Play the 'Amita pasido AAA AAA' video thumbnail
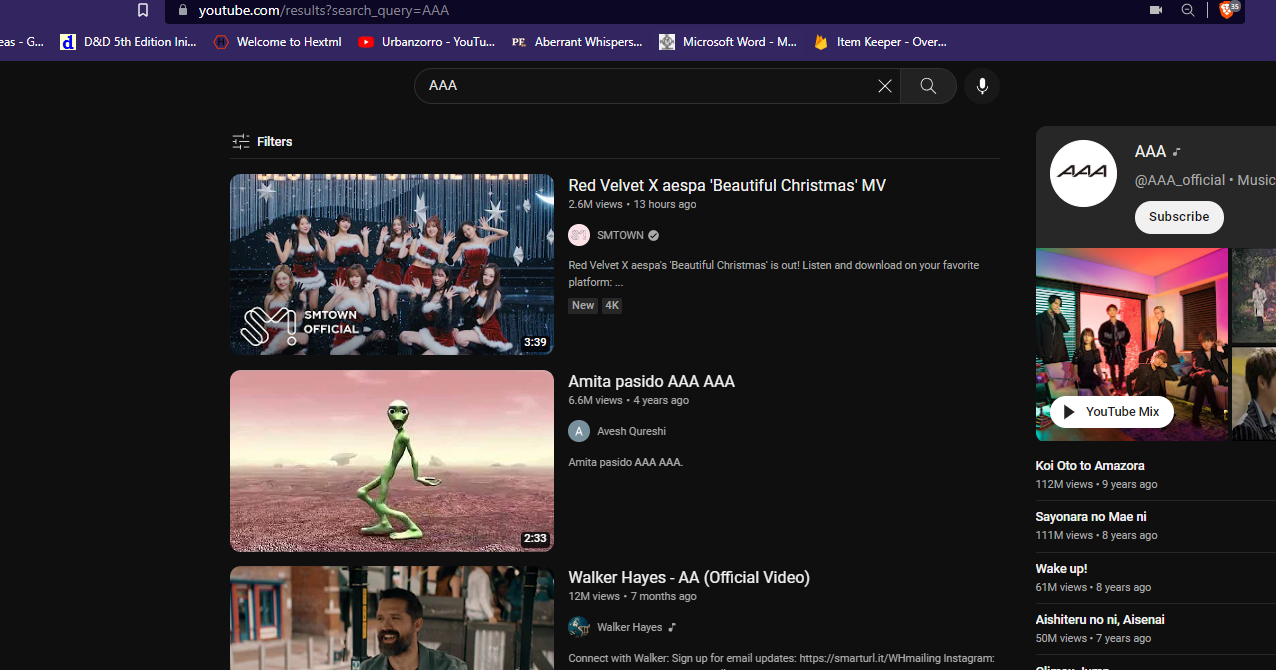1276x670 pixels. (391, 460)
